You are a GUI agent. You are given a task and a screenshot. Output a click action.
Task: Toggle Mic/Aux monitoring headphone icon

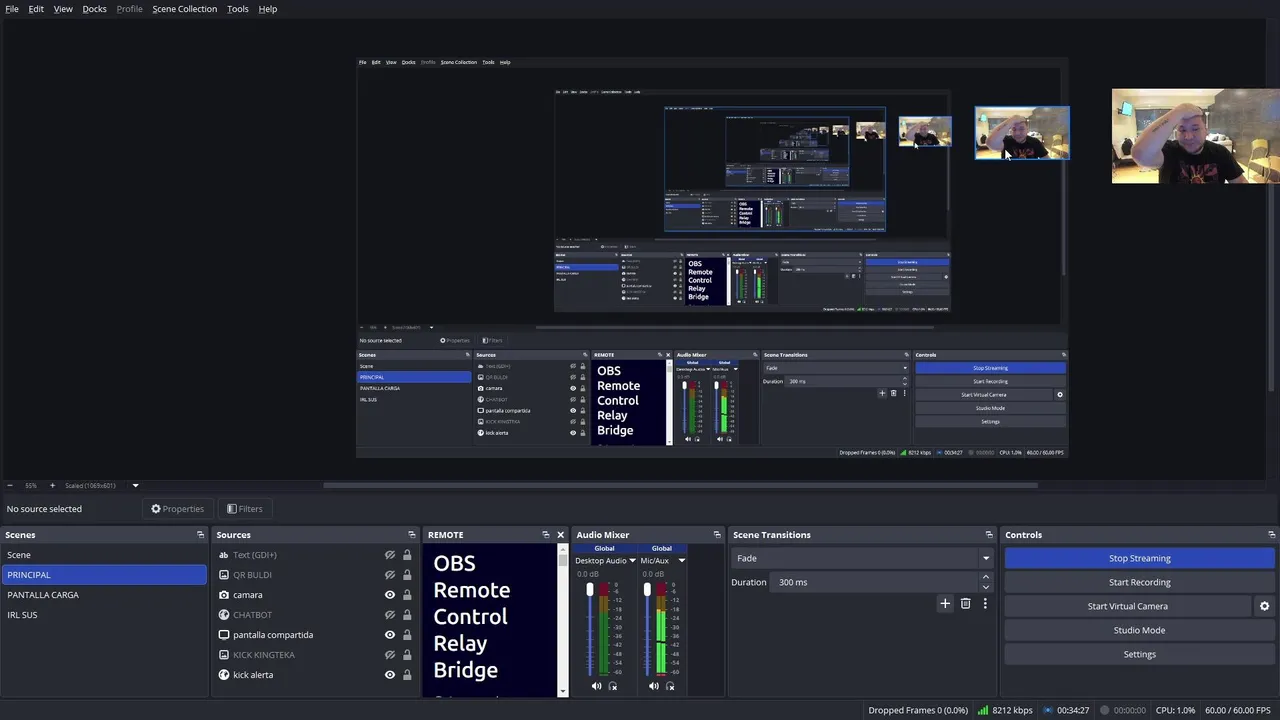click(x=670, y=686)
